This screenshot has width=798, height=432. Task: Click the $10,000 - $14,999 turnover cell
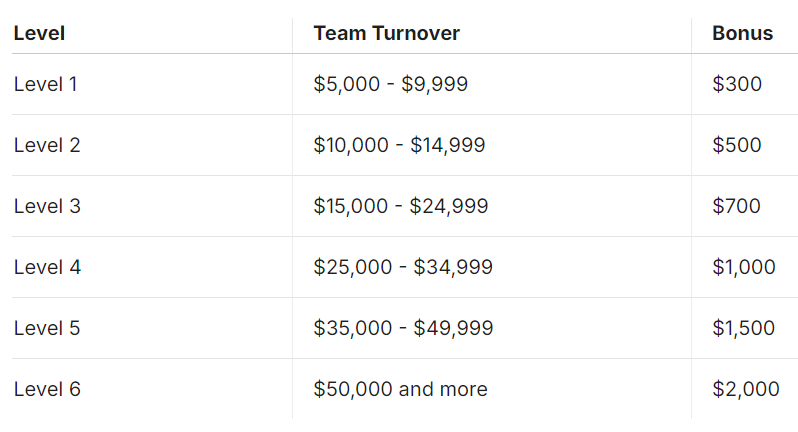point(399,145)
